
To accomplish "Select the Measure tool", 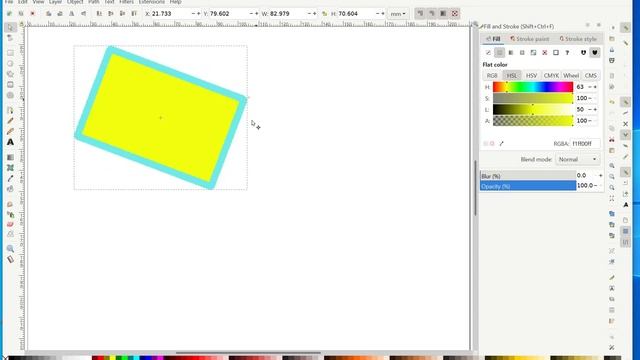I will 10,259.
